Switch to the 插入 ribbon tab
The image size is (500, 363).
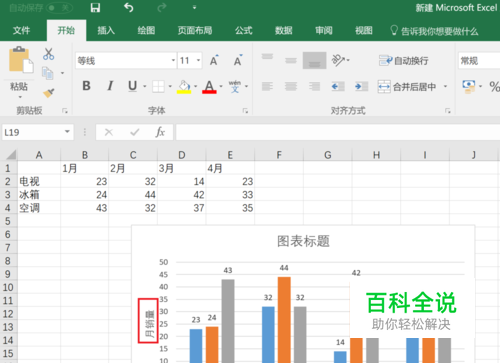[106, 31]
